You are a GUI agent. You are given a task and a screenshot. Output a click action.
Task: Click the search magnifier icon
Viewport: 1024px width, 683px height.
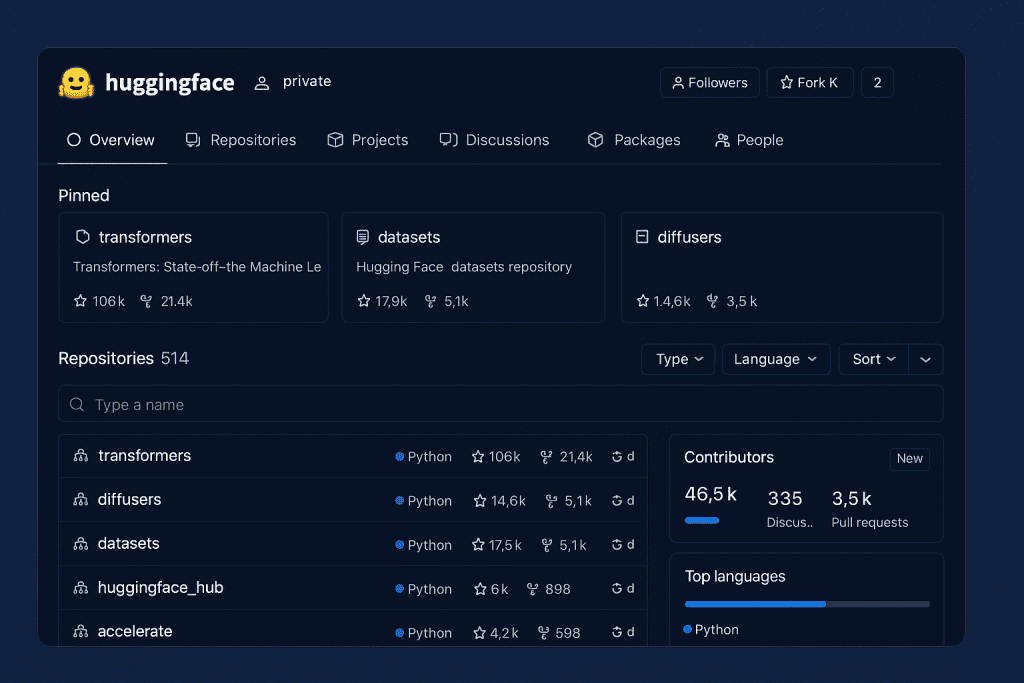pos(77,405)
